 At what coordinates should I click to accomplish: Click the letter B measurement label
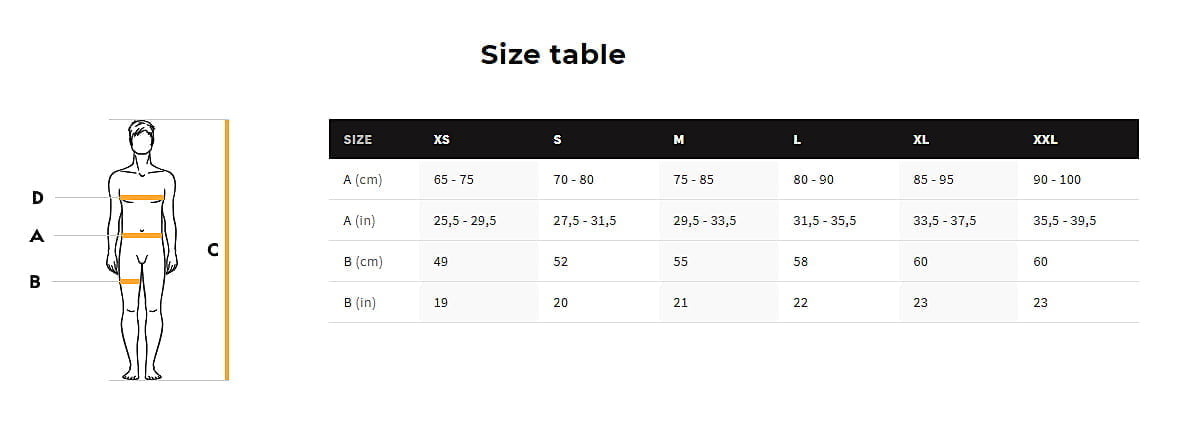click(35, 282)
